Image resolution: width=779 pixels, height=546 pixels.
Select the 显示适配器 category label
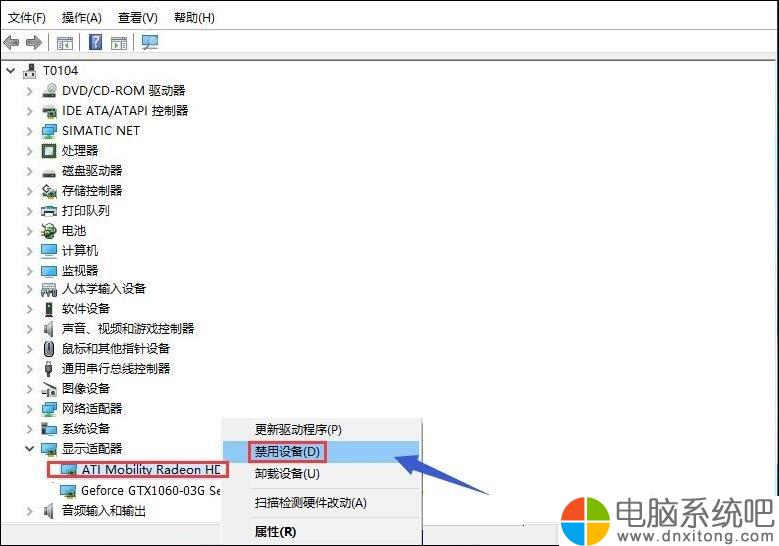click(92, 449)
